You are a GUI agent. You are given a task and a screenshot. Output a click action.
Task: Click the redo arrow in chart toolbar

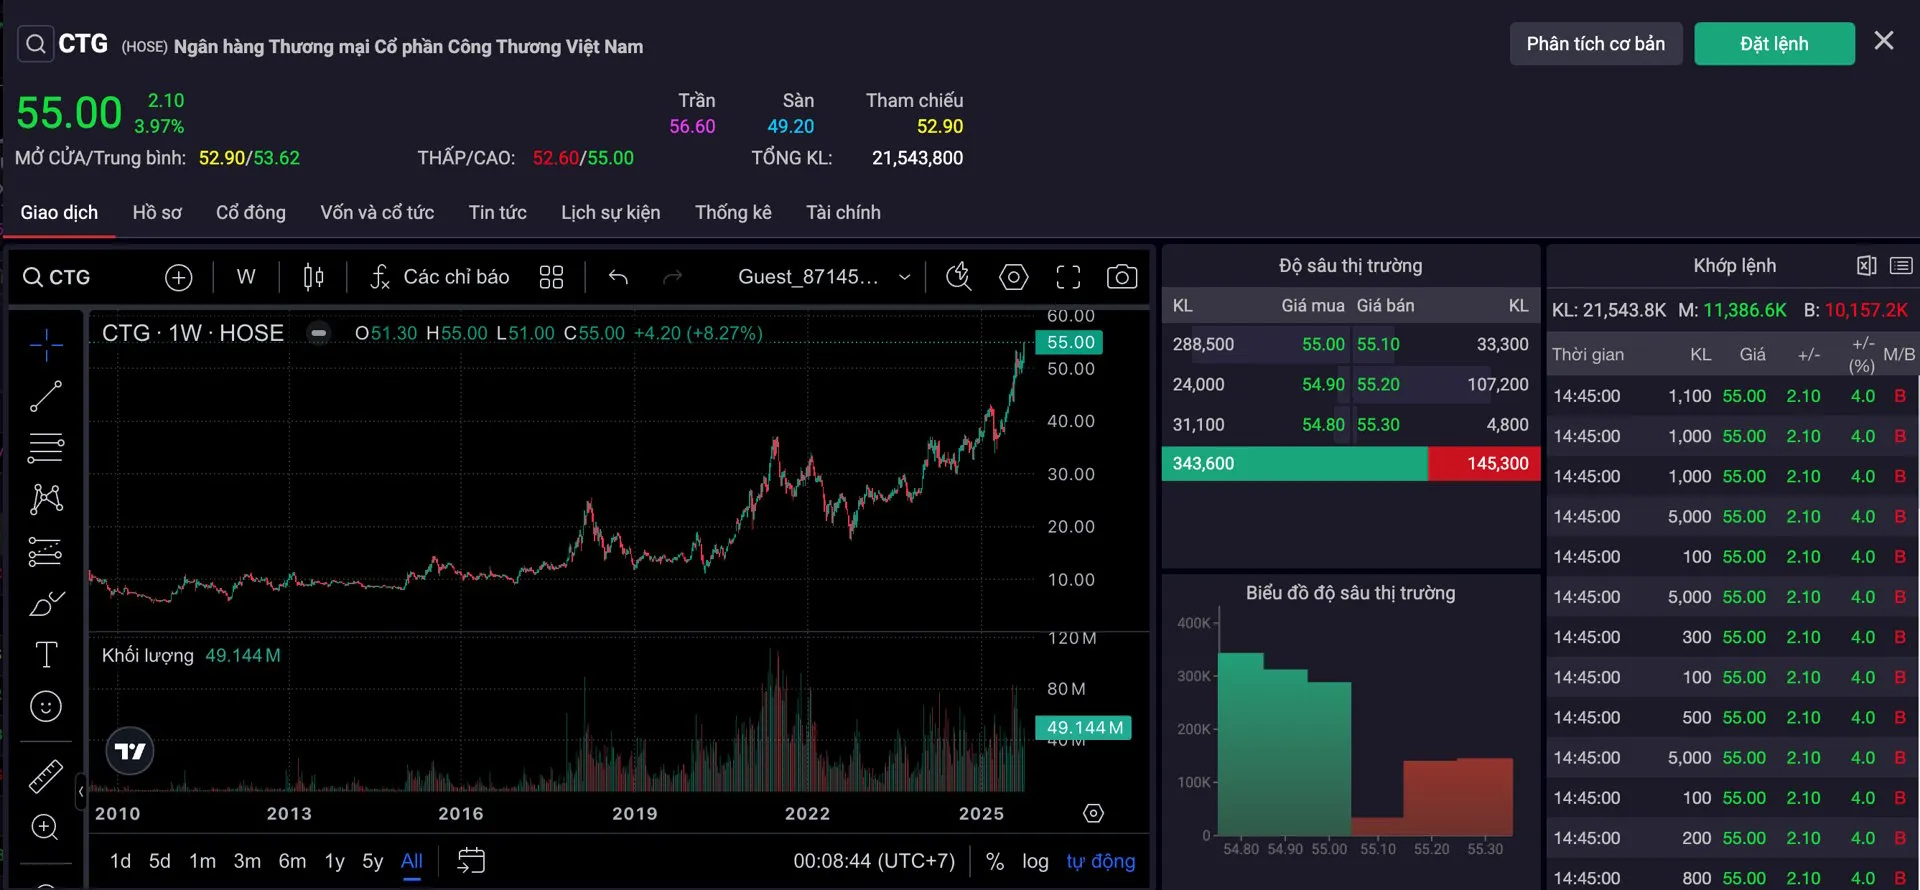click(x=672, y=277)
